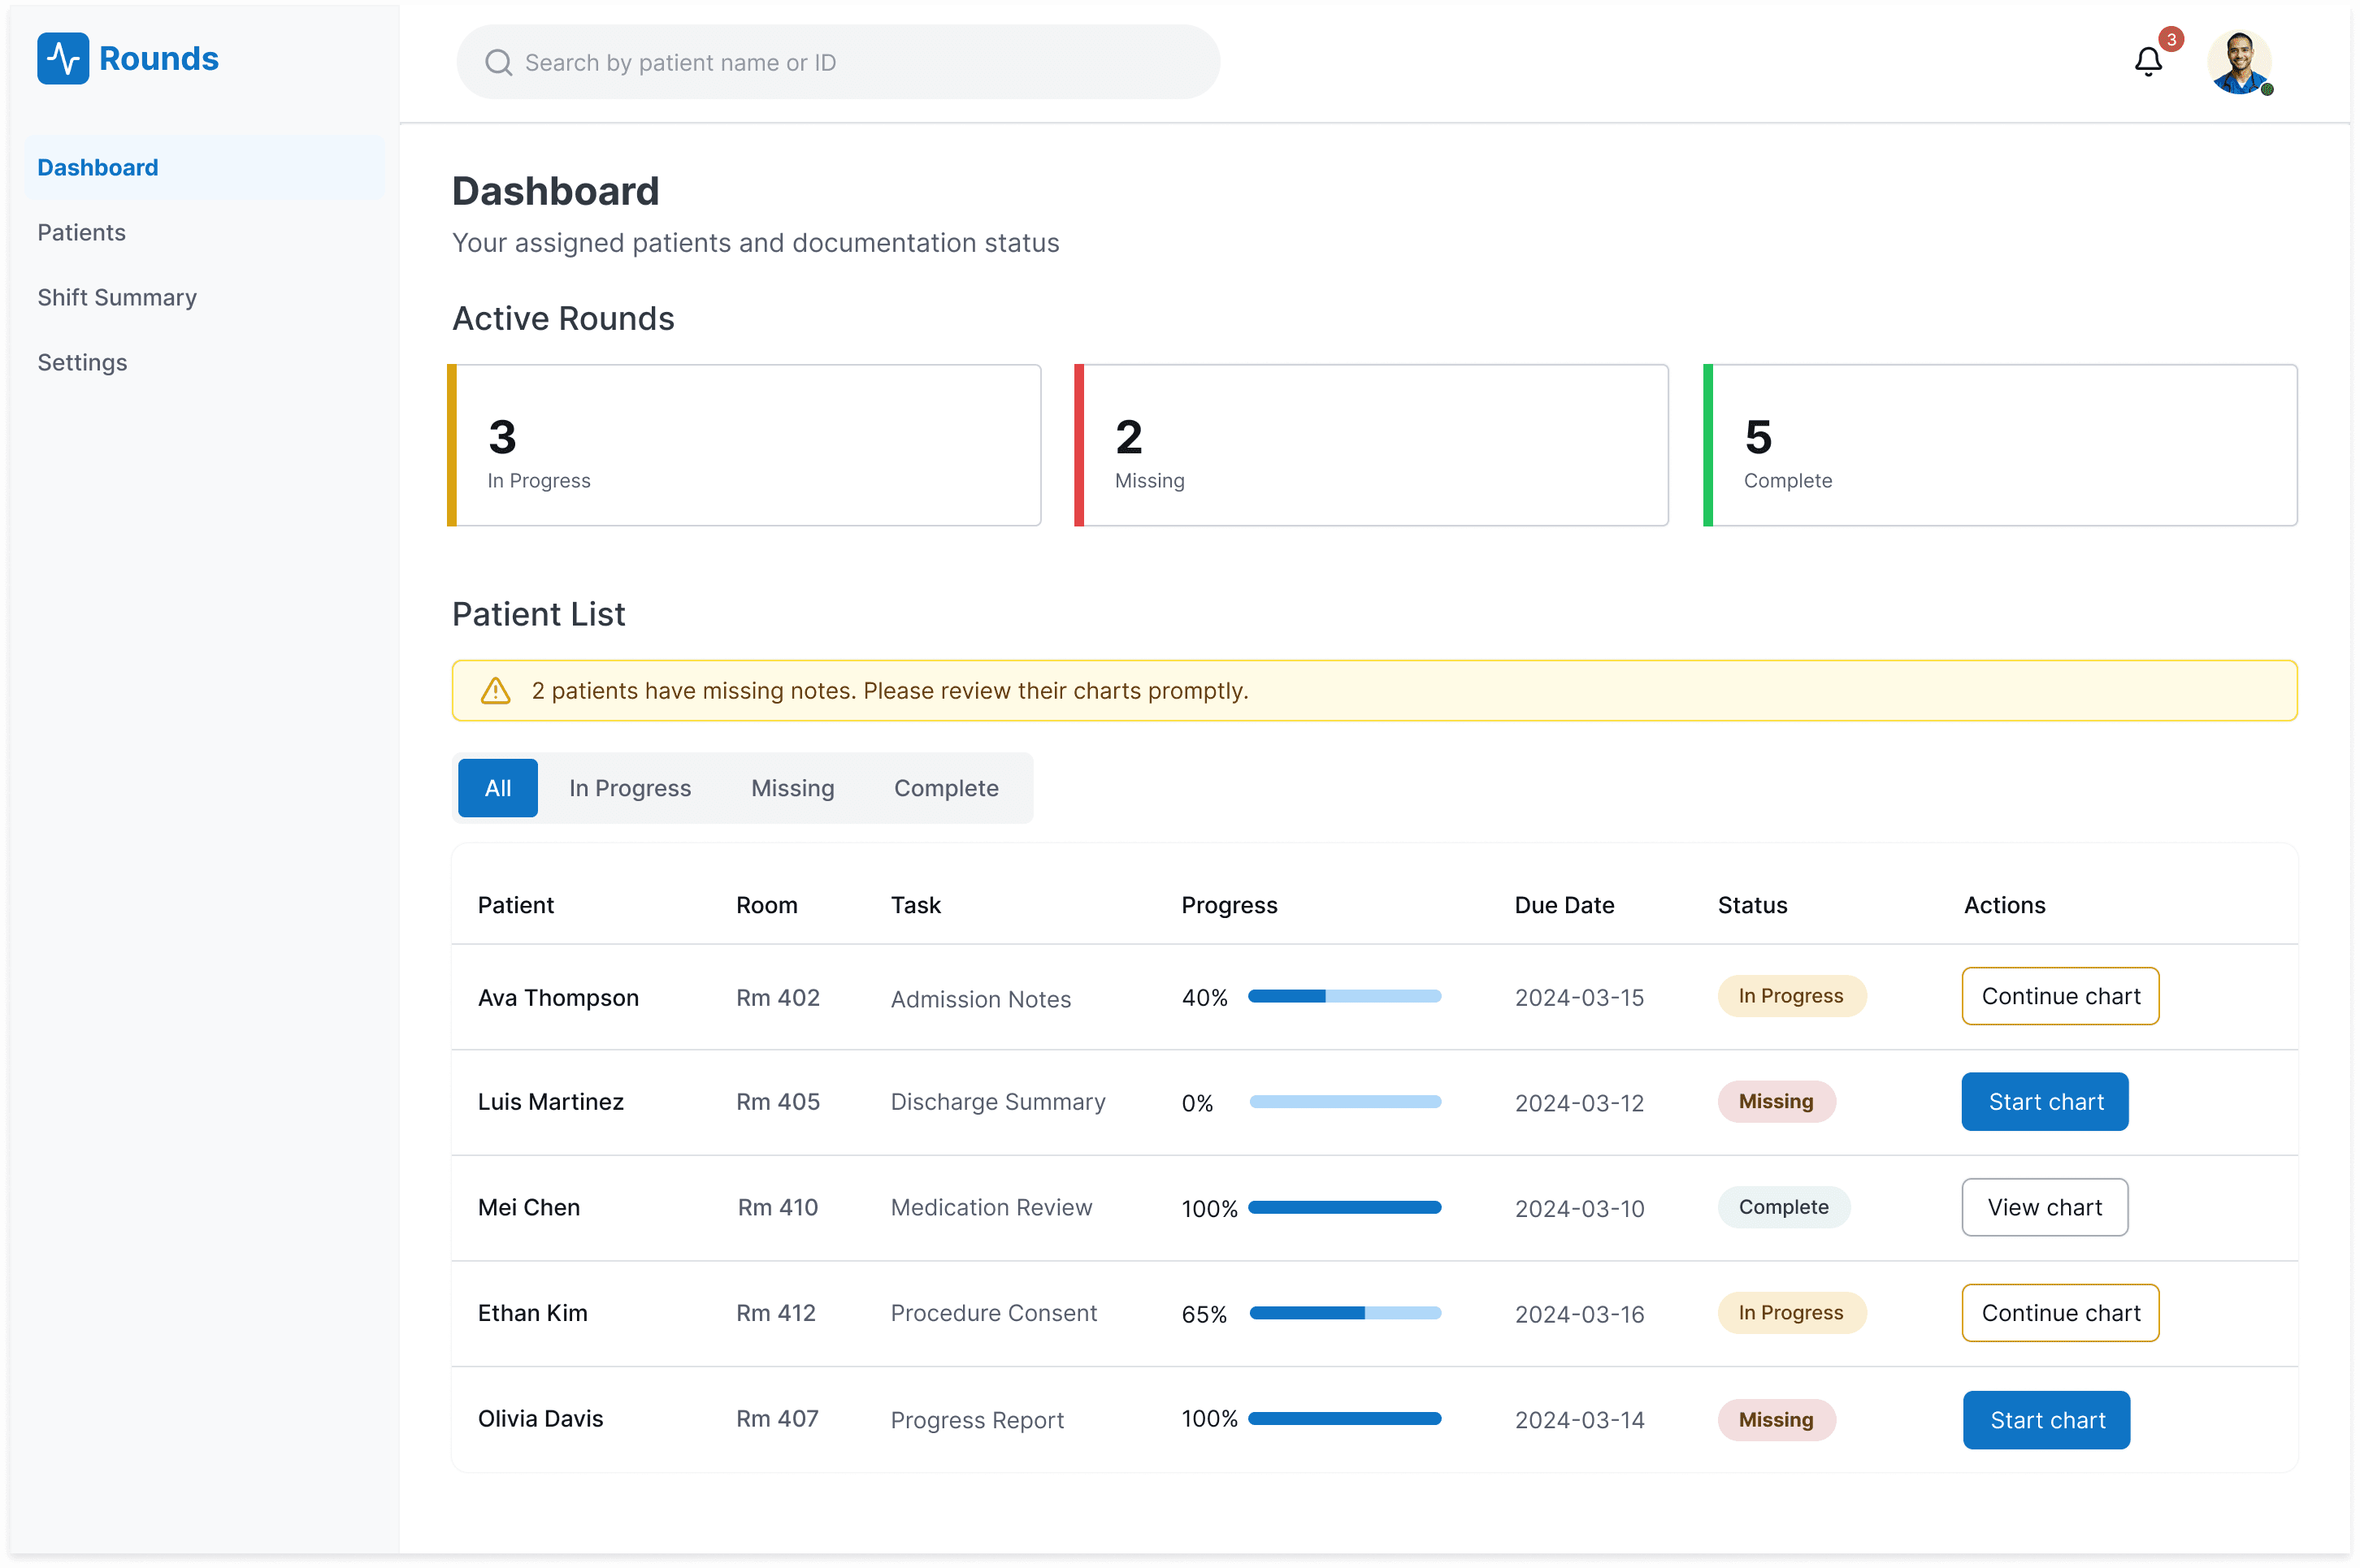Click Ethan Kim's 65% progress bar
Image resolution: width=2360 pixels, height=1568 pixels.
[1345, 1314]
